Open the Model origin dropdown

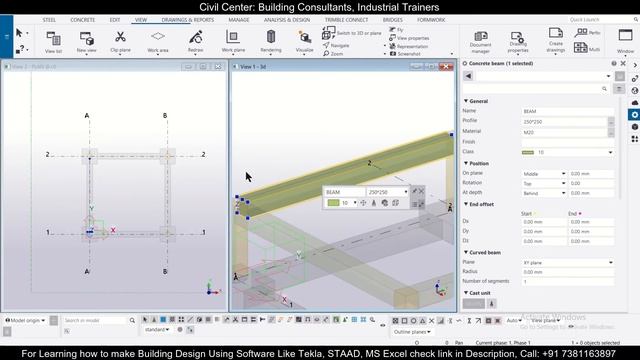(24, 320)
